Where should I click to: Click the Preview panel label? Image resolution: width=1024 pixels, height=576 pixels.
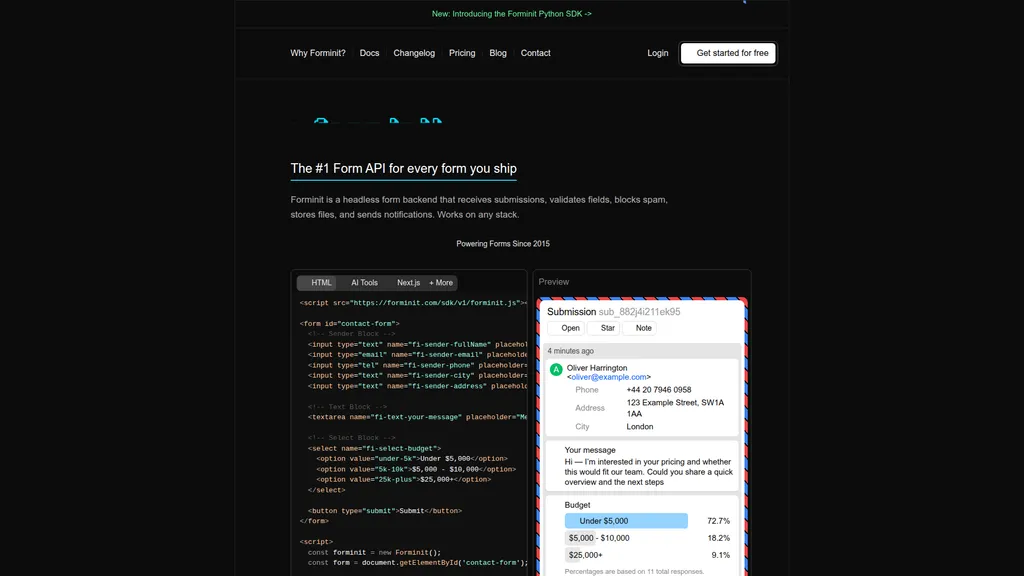pos(554,282)
